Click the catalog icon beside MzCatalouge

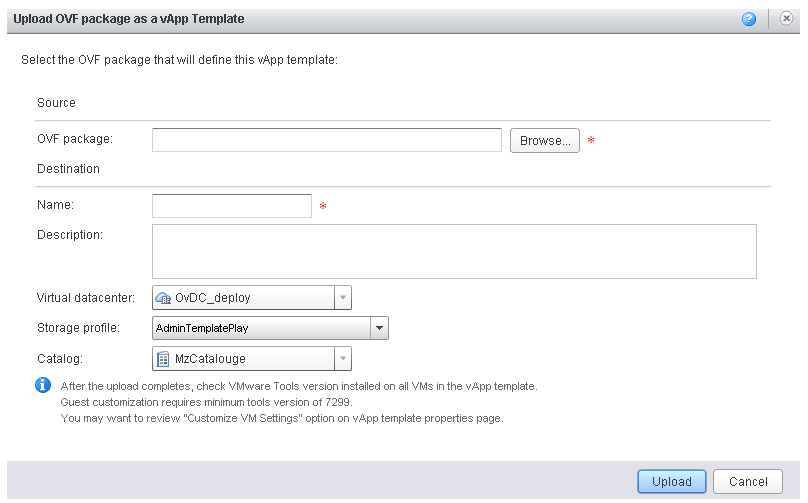(x=163, y=359)
